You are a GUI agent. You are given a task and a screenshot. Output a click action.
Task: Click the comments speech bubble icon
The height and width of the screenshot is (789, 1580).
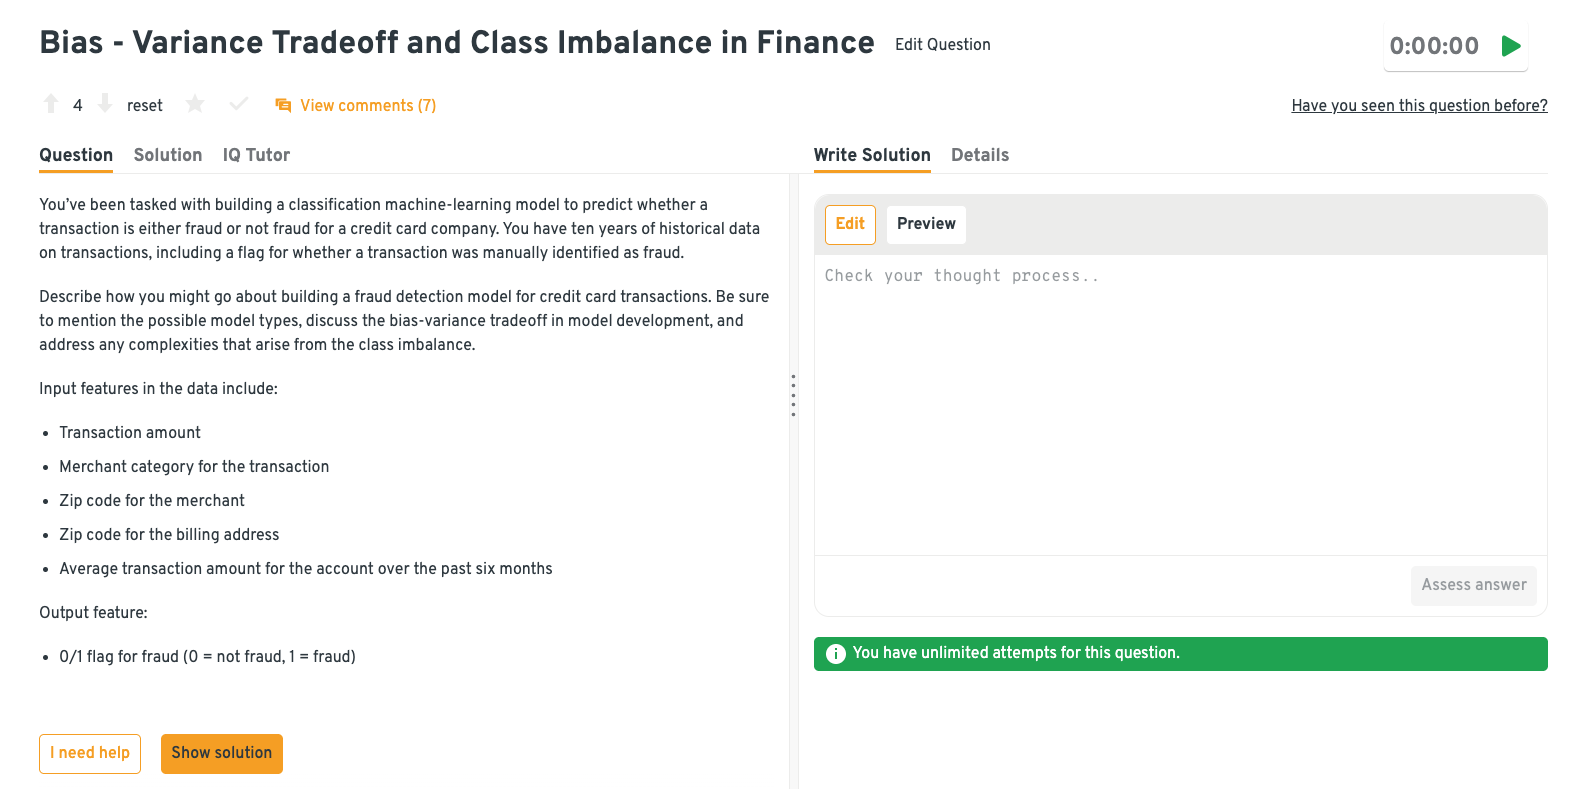click(283, 105)
